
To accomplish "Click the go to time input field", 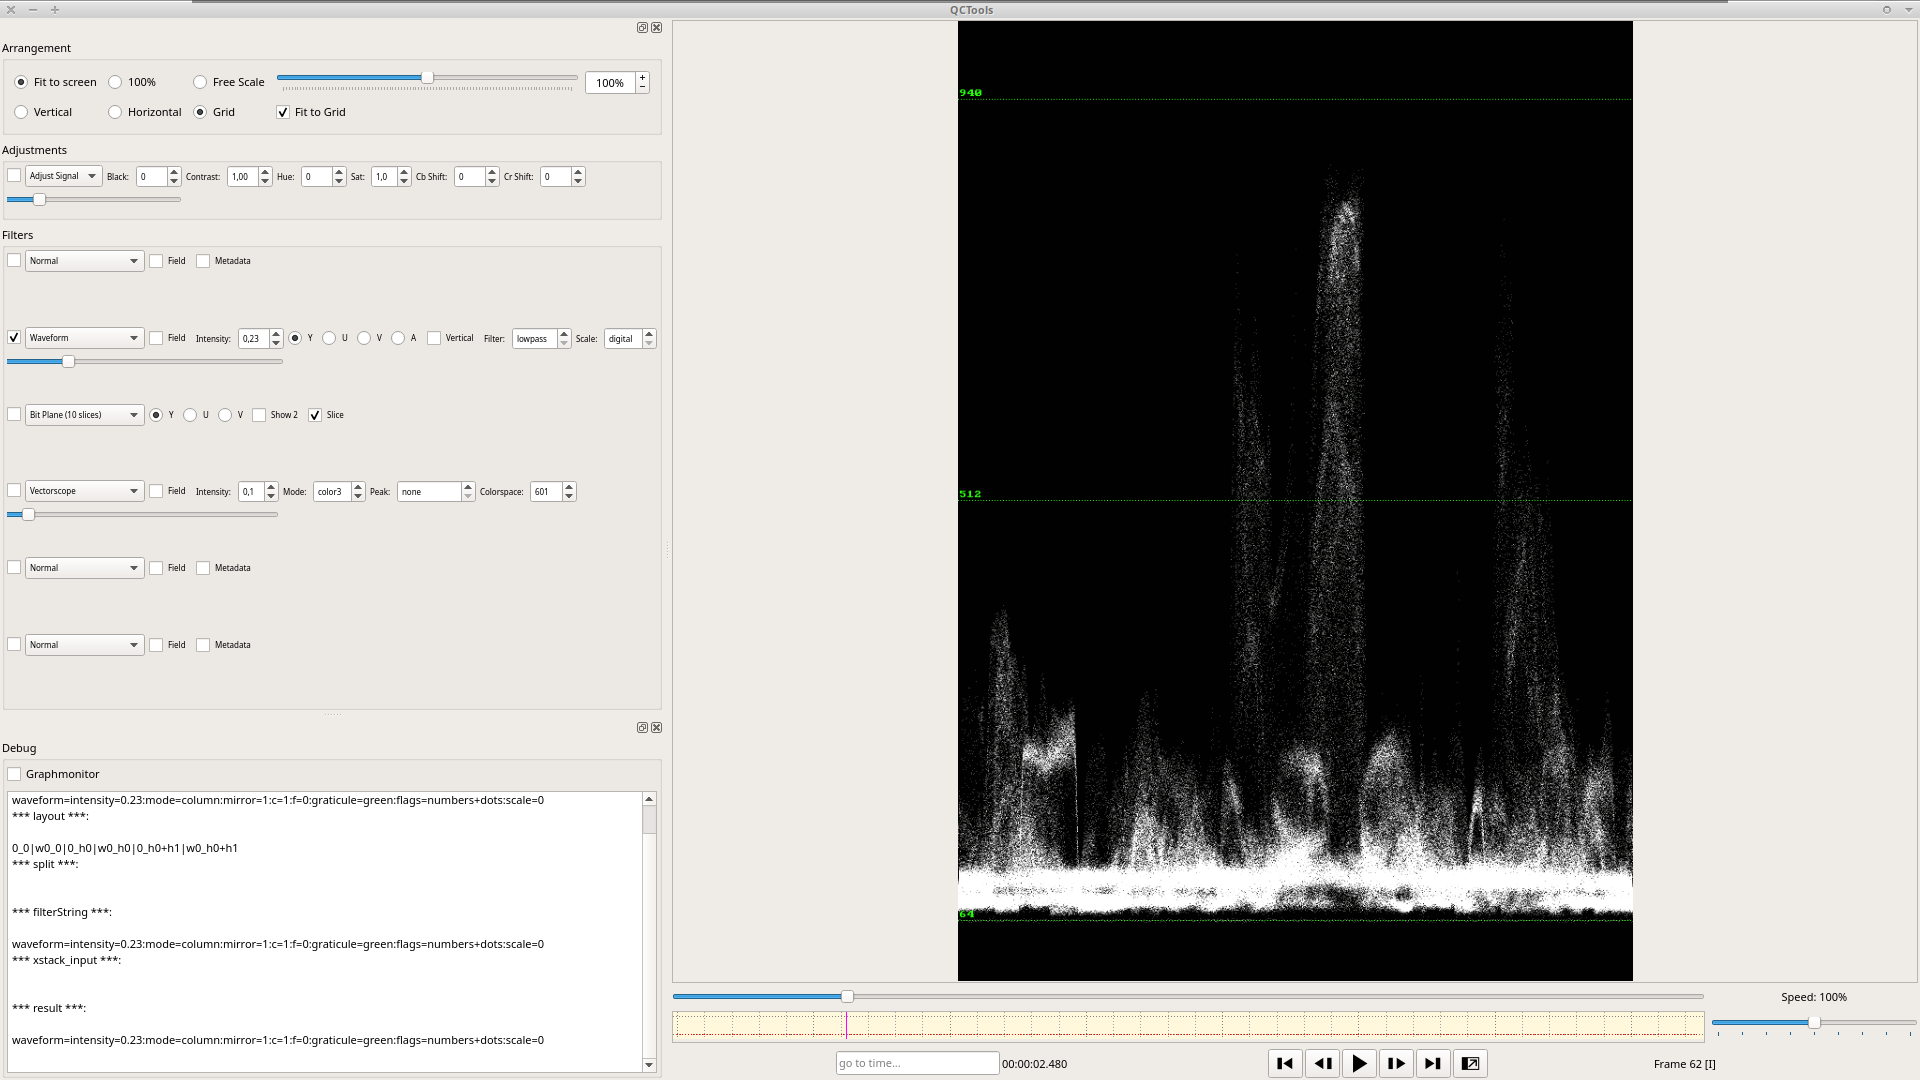I will coord(916,1063).
